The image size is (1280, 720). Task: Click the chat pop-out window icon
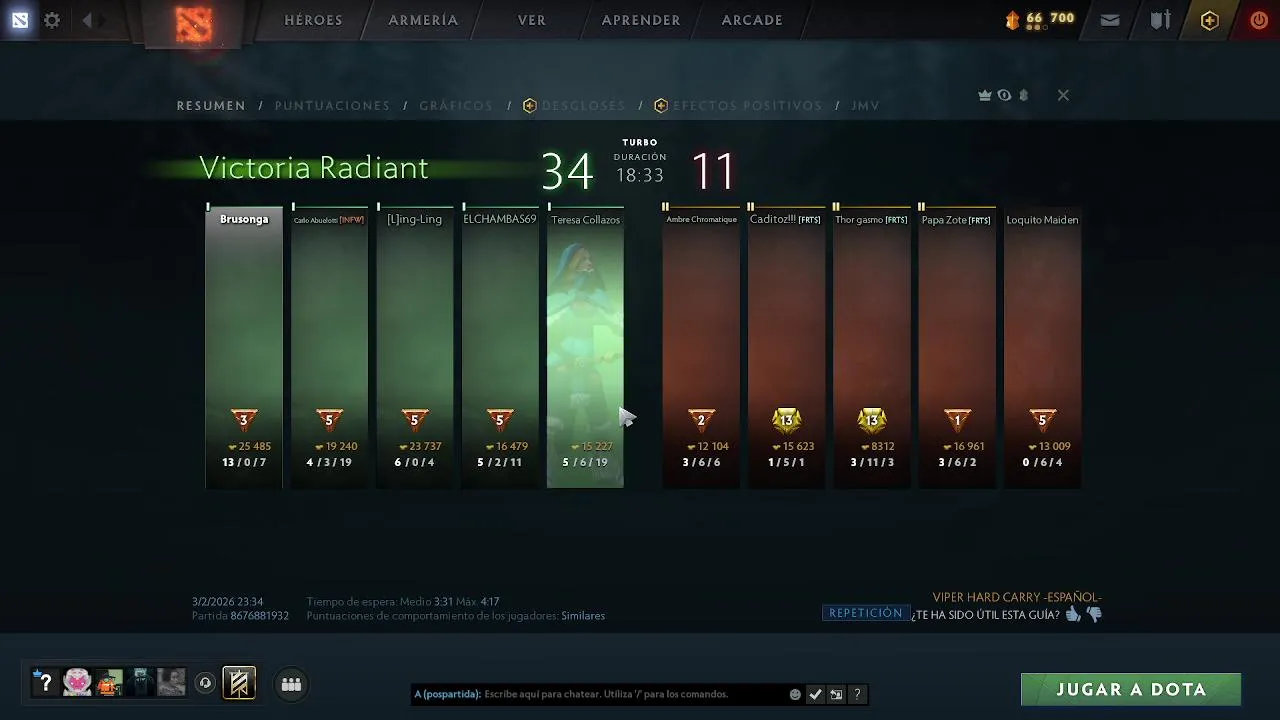click(836, 694)
